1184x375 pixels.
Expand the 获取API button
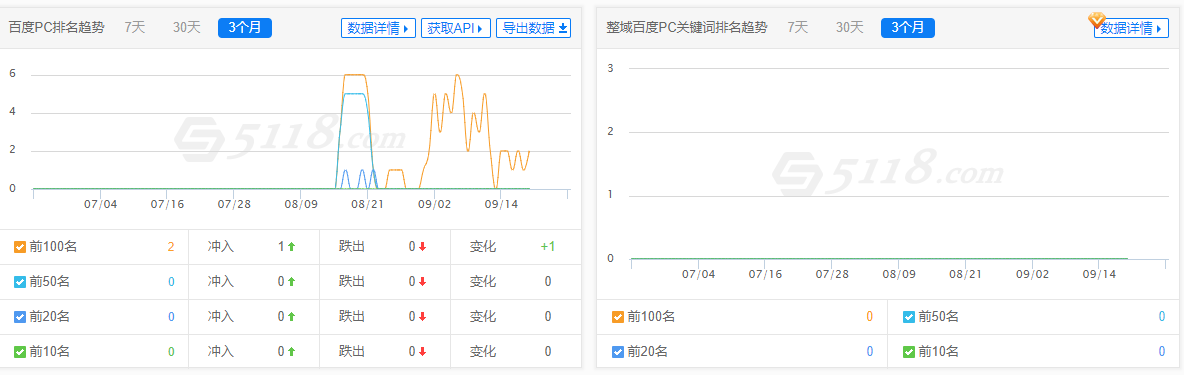pyautogui.click(x=456, y=28)
